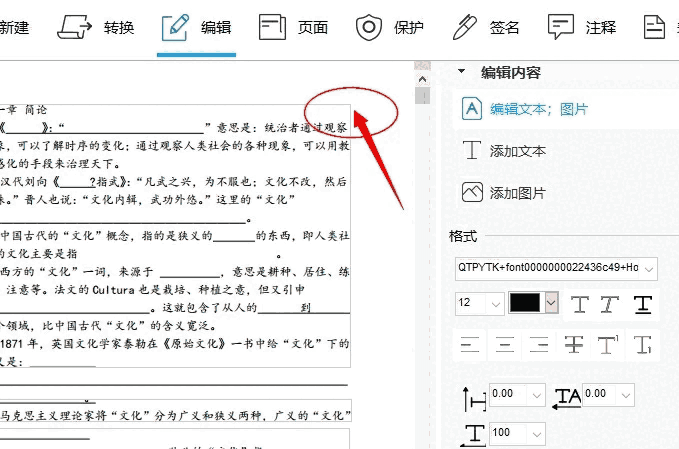Click the line spacing icon
Screen dimensions: 679x449
(x=474, y=399)
